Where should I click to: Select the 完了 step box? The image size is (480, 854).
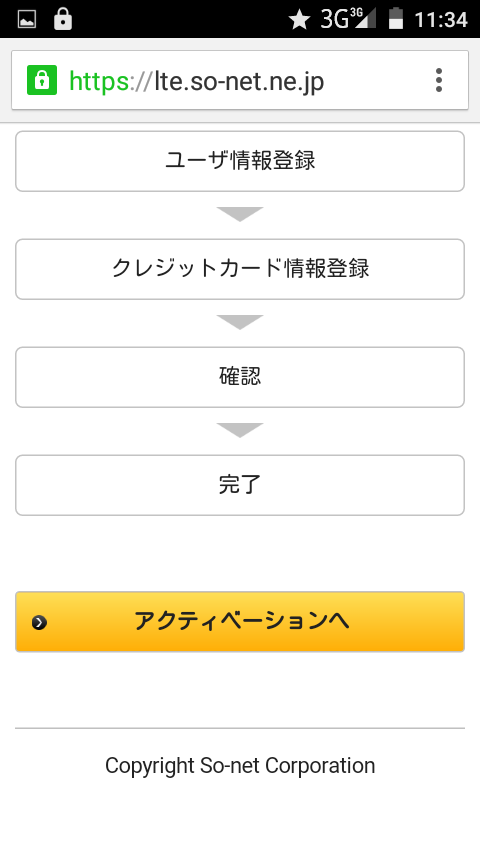[x=240, y=485]
